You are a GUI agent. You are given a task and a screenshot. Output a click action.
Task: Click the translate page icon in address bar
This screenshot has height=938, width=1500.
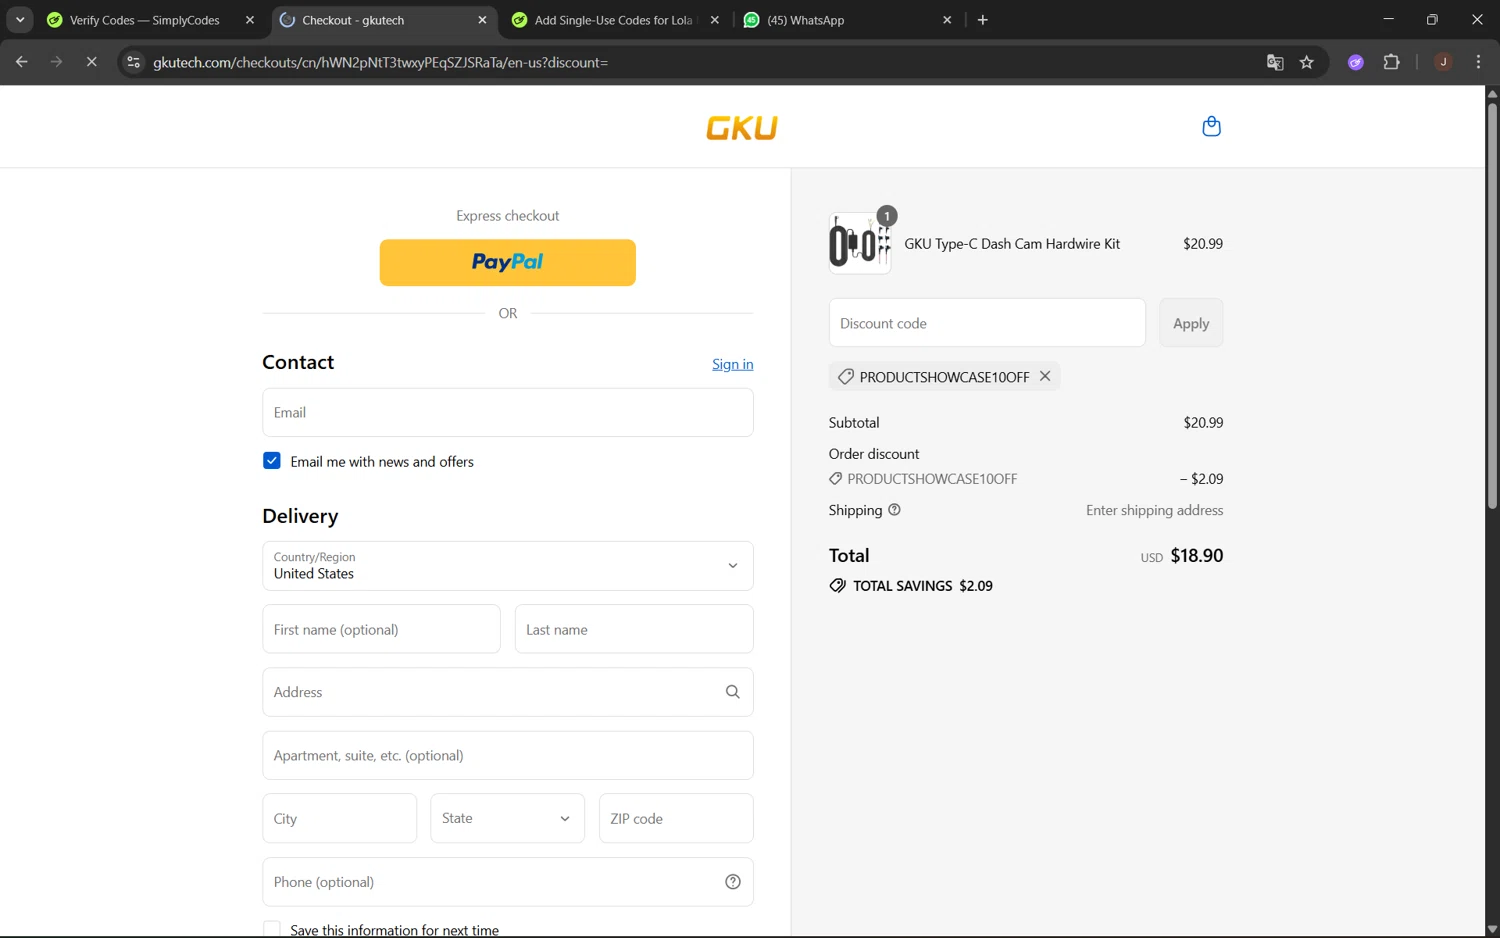[1274, 62]
